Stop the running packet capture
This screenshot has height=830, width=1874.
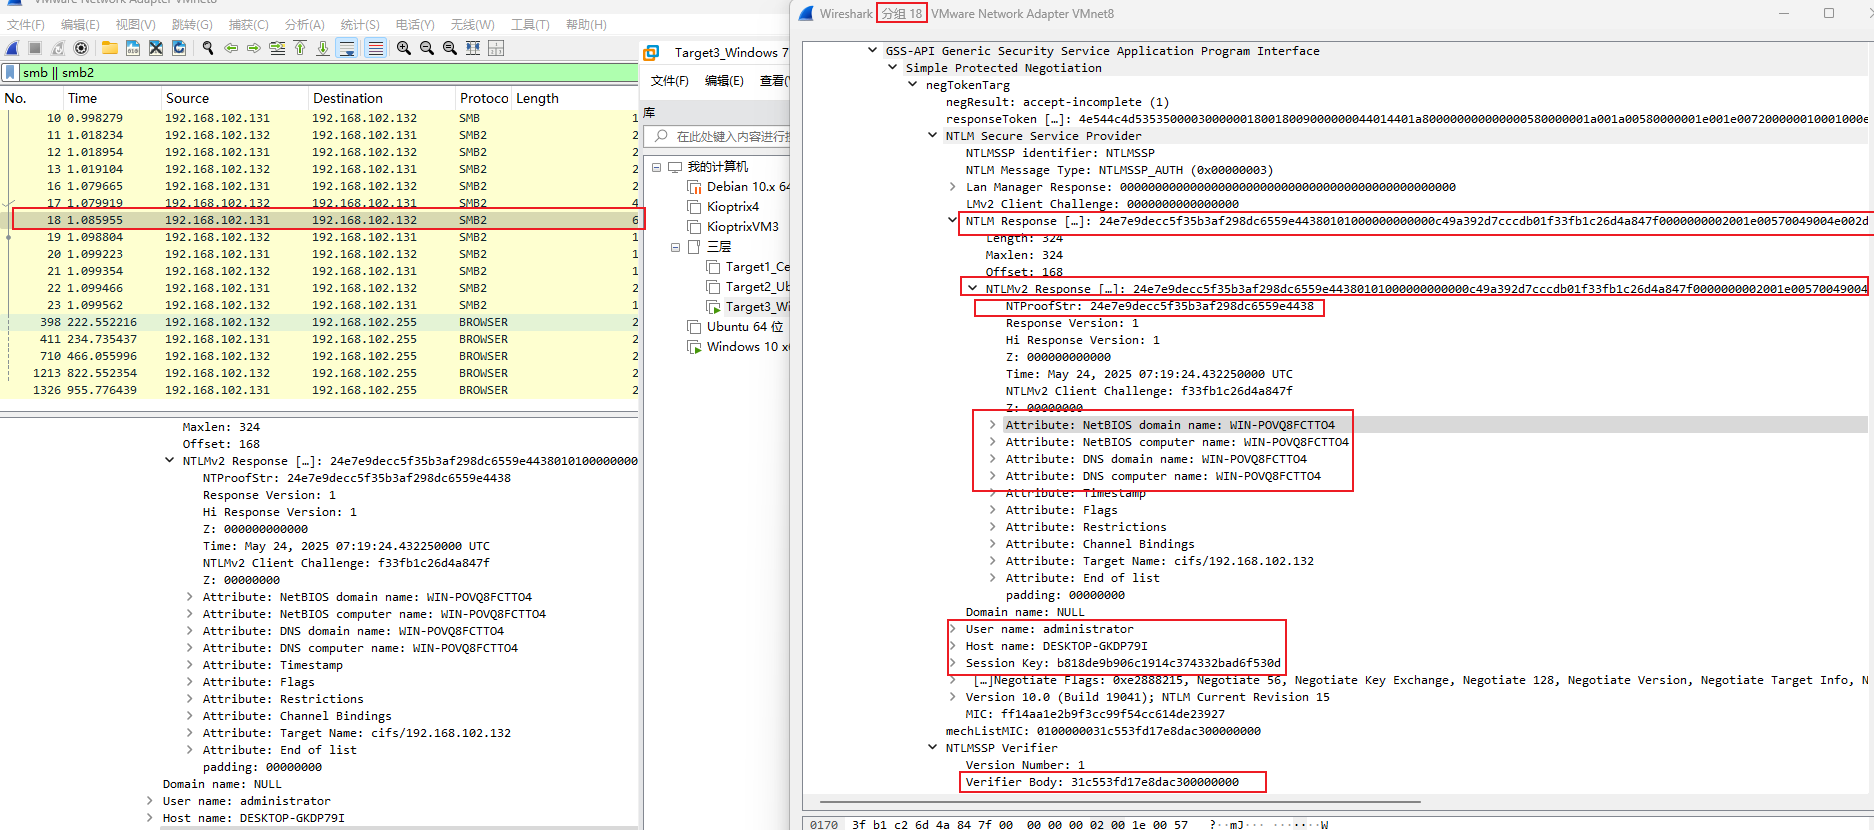coord(35,48)
